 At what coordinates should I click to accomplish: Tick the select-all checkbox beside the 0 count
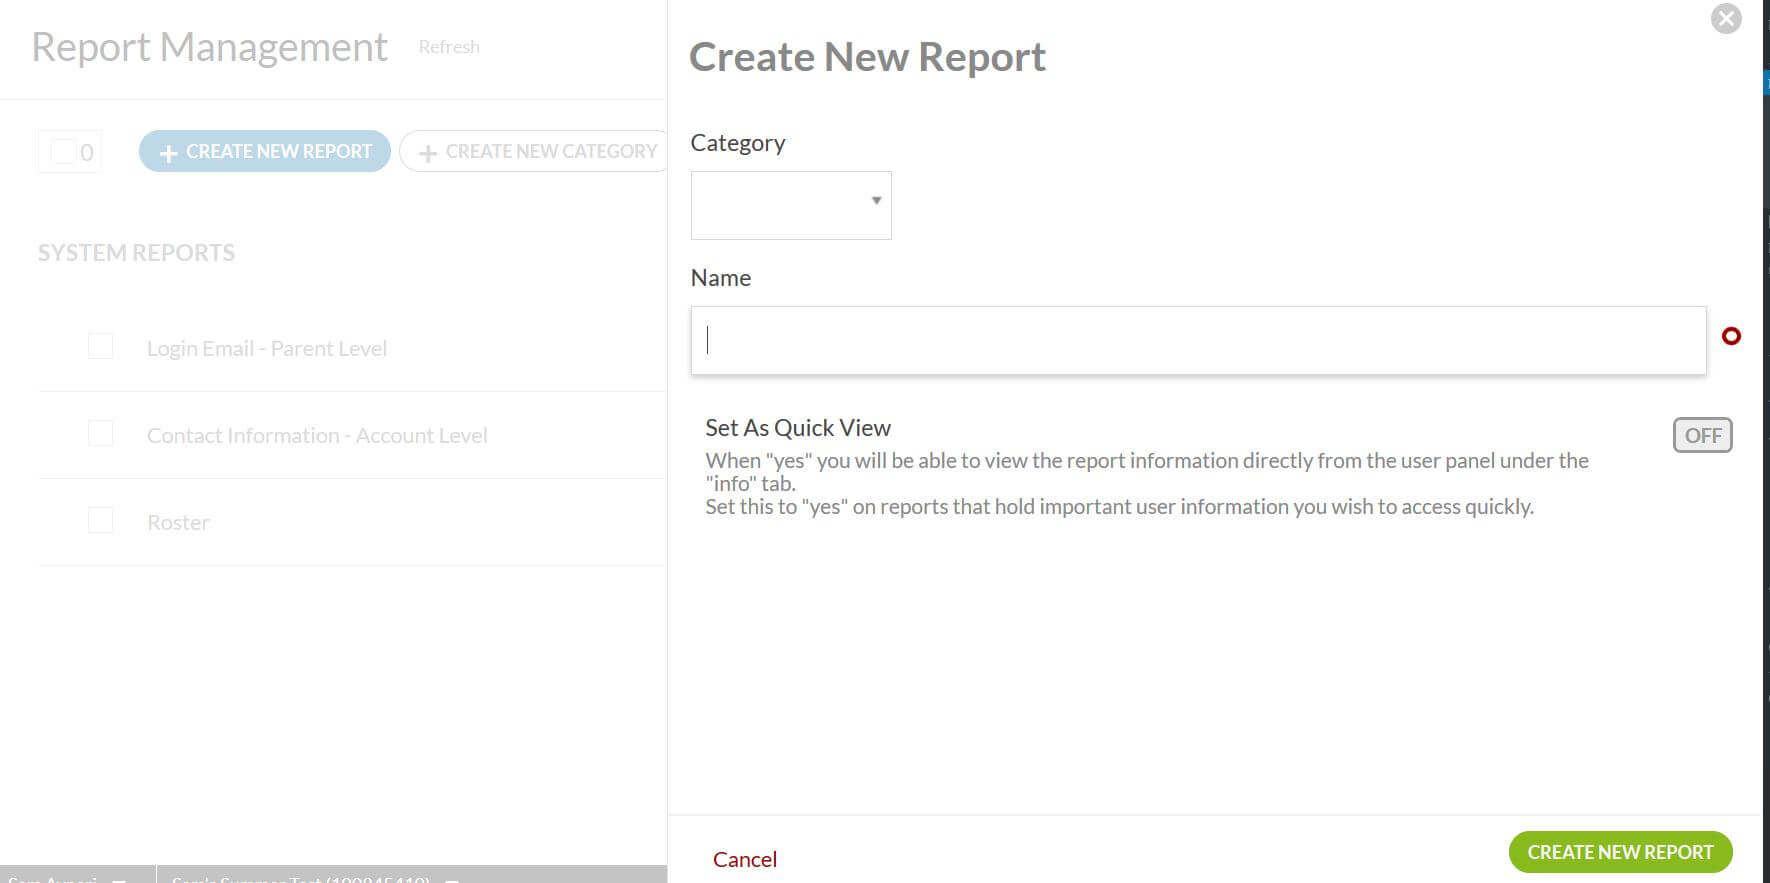click(63, 152)
